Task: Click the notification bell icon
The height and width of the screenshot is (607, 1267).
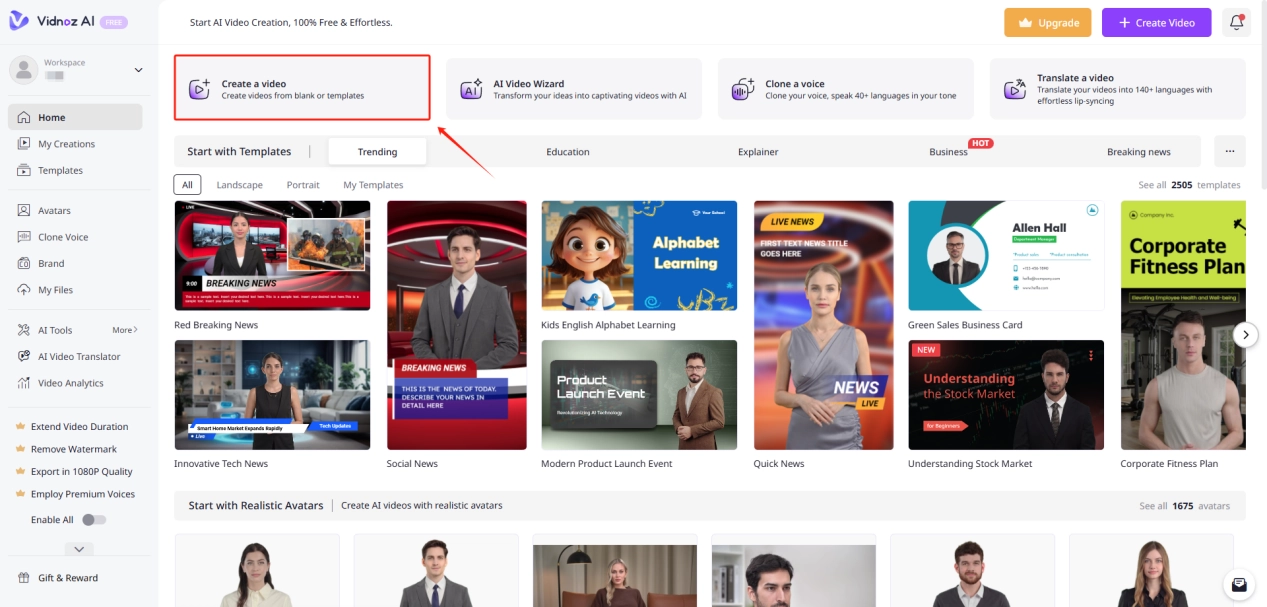Action: [x=1236, y=22]
